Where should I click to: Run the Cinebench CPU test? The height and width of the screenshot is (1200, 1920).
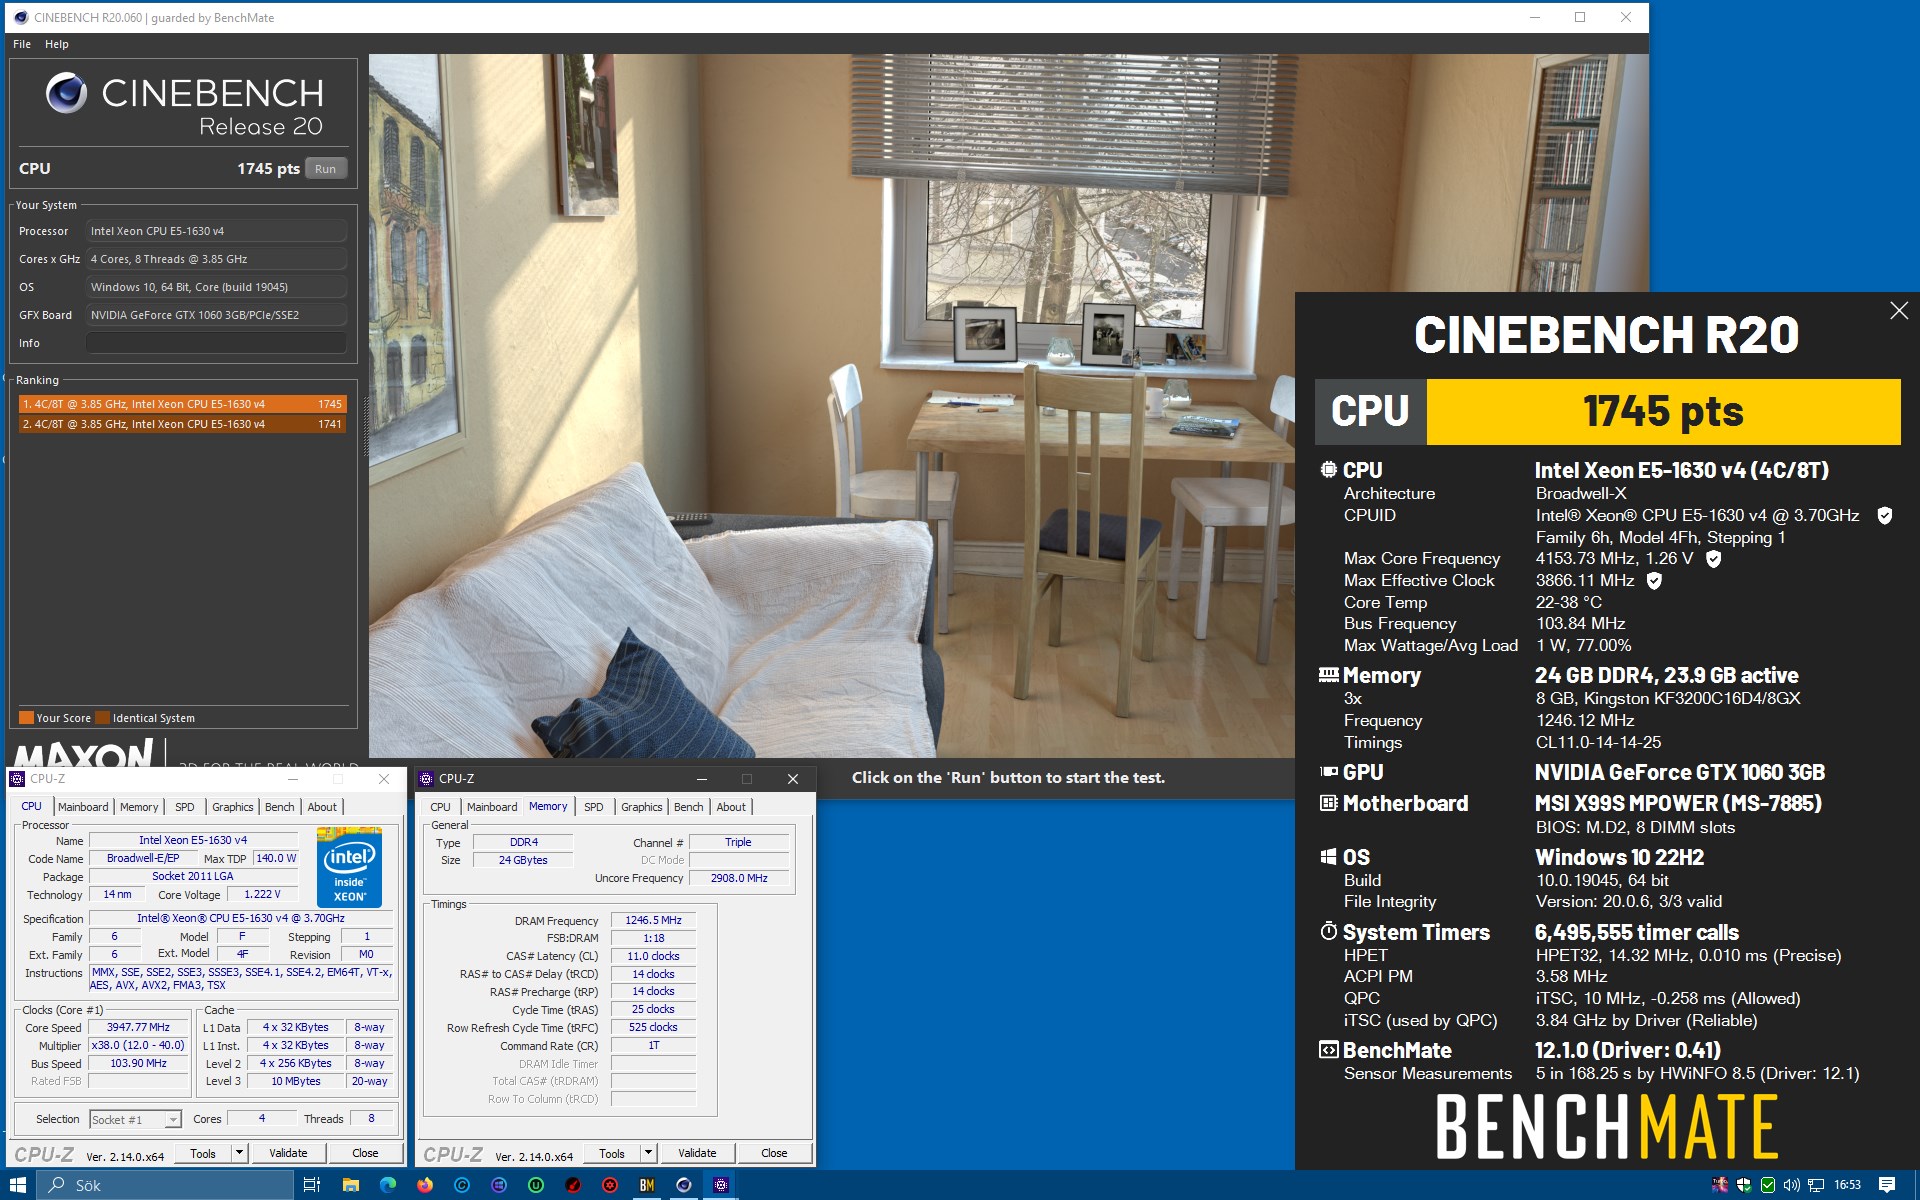[x=325, y=169]
